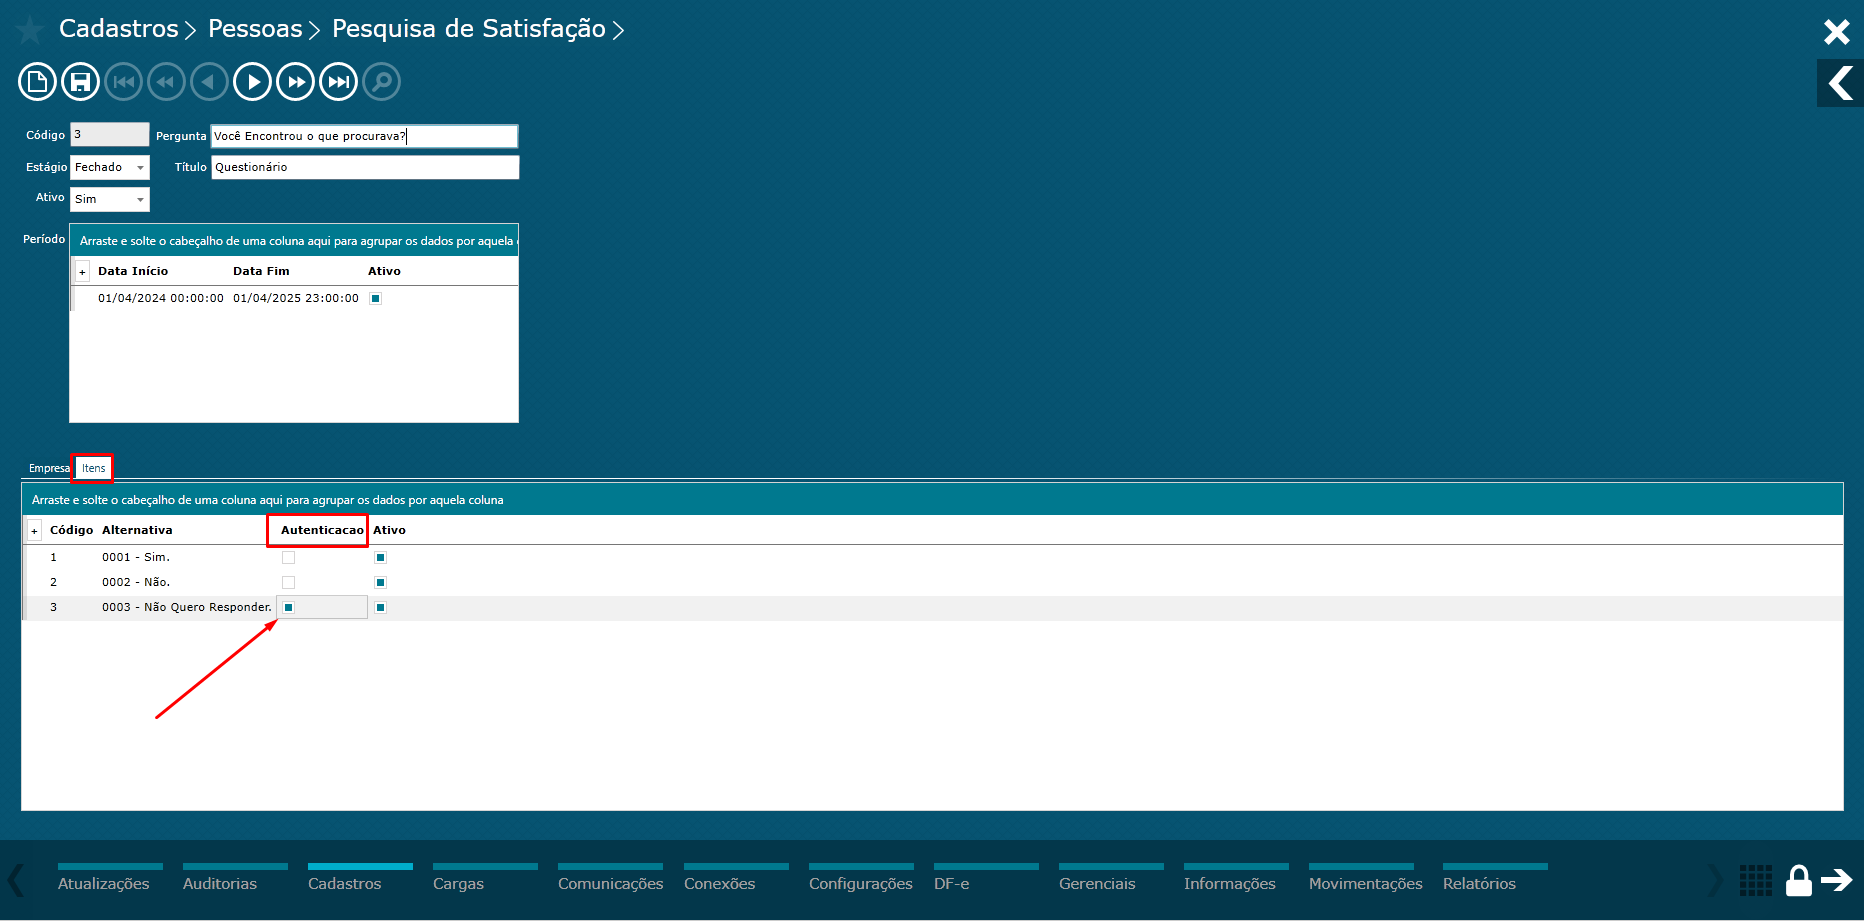
Task: Go to the previous record
Action: point(209,82)
